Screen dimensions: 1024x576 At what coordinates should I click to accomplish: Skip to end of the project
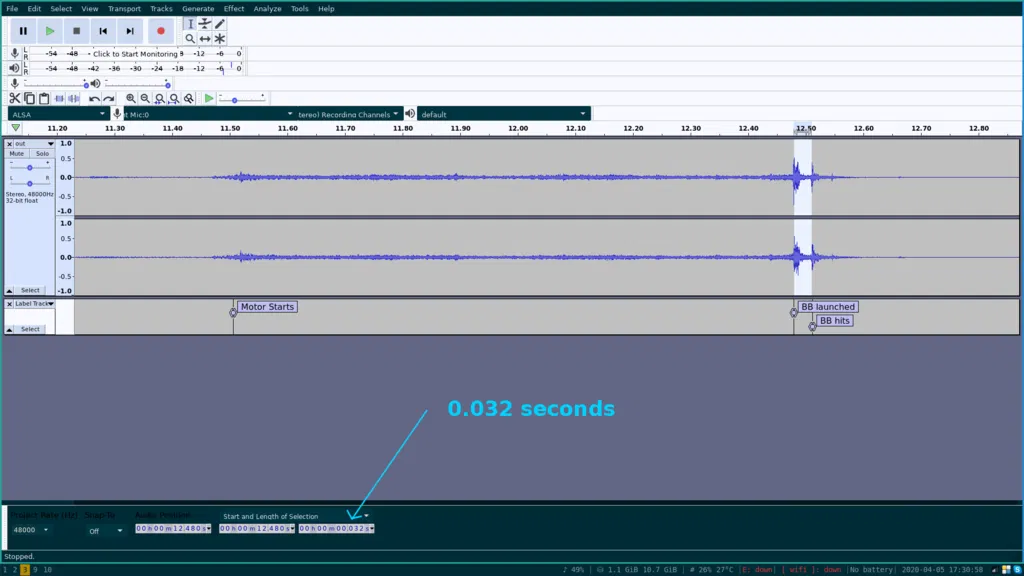[130, 31]
